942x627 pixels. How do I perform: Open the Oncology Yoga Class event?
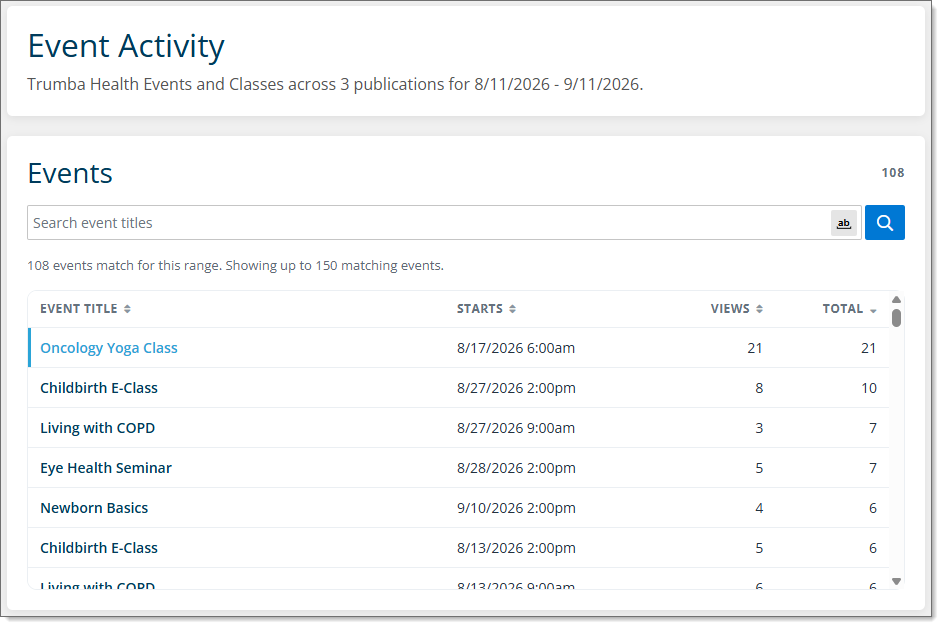coord(109,348)
